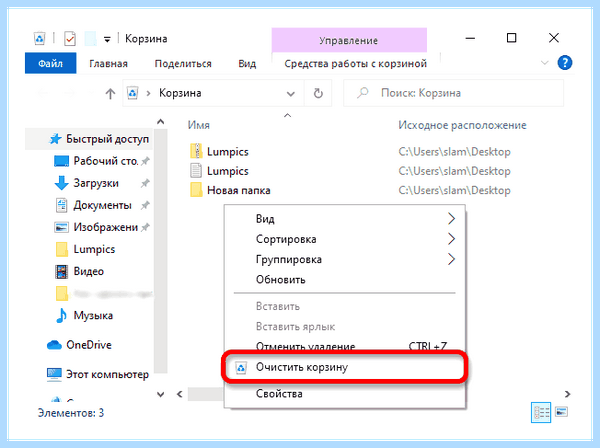The height and width of the screenshot is (448, 600).
Task: Switch to the Вид ribbon tab
Action: tap(247, 64)
